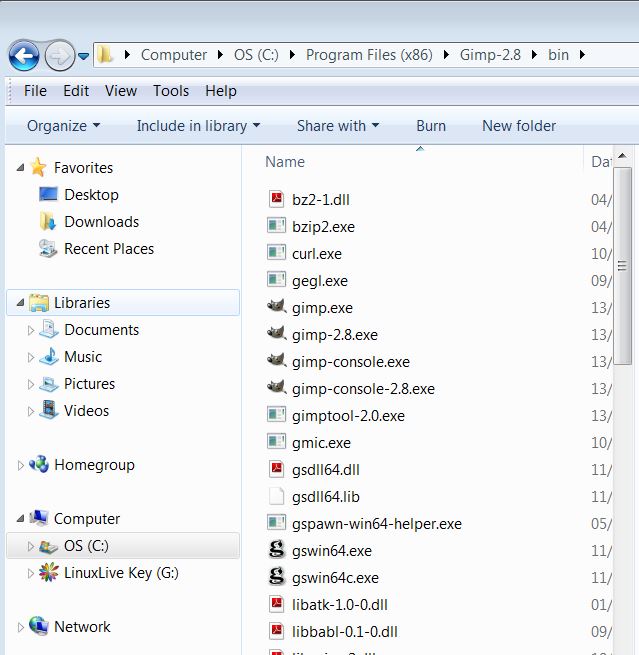Click OS (C:) in the address breadcrumb
This screenshot has width=639, height=655.
(x=256, y=55)
